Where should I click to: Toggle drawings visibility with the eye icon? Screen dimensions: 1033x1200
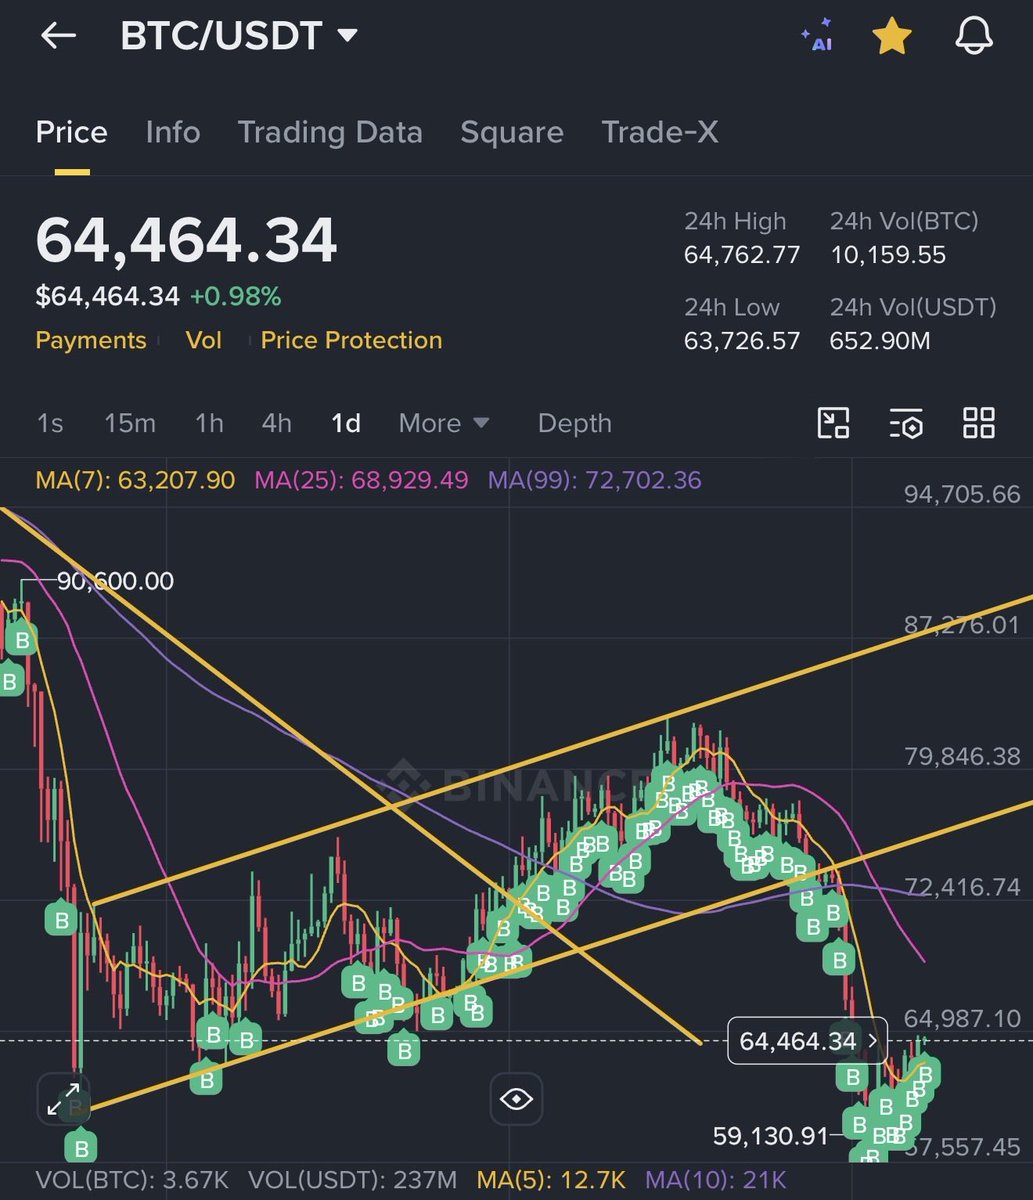(516, 1099)
